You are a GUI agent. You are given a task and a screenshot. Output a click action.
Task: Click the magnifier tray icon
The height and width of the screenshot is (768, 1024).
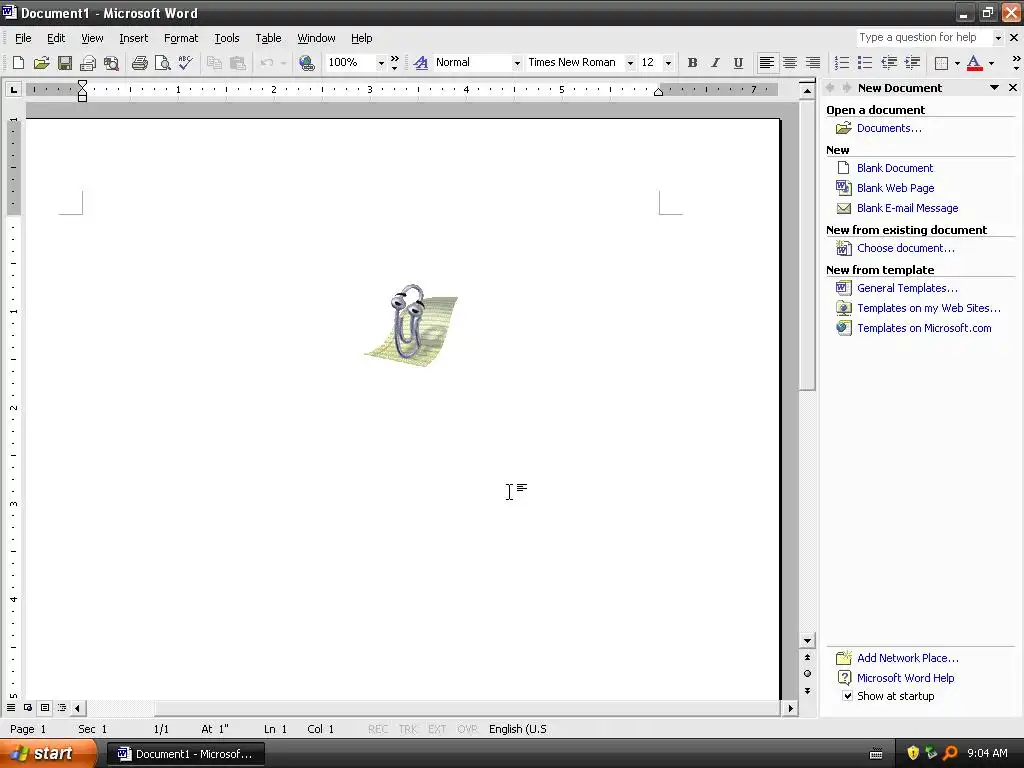pos(950,754)
